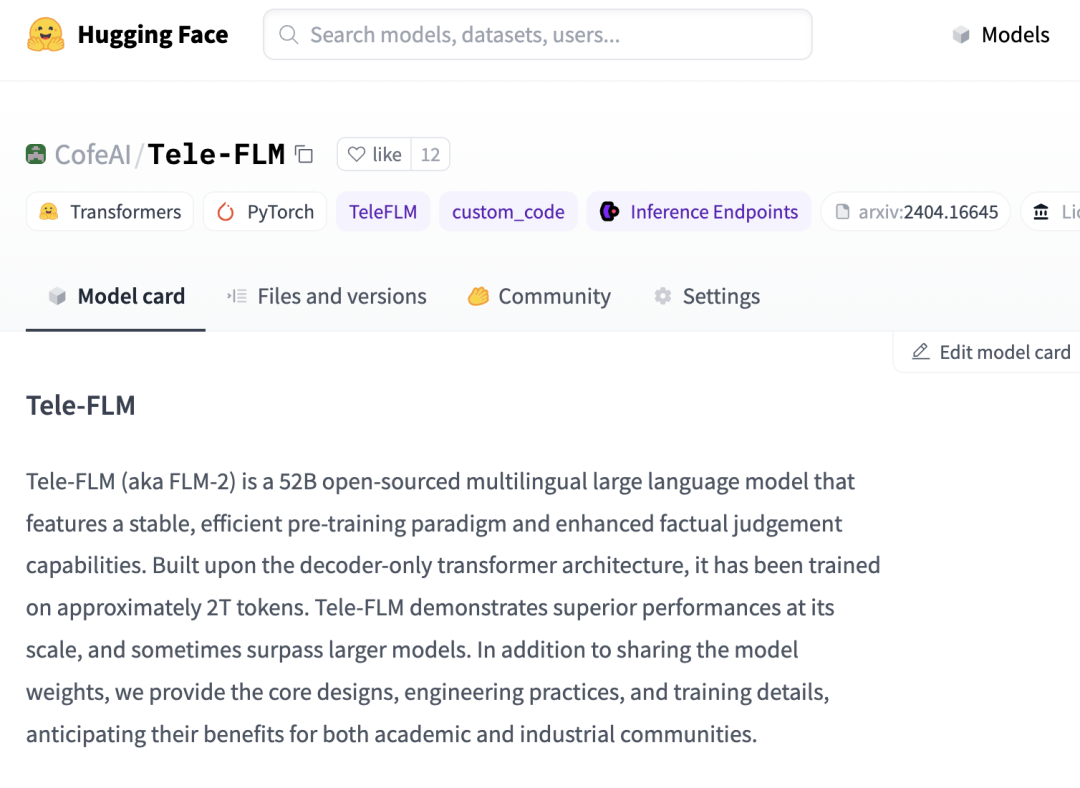Open the CofeAI organization avatar
This screenshot has width=1080, height=788.
(36, 154)
